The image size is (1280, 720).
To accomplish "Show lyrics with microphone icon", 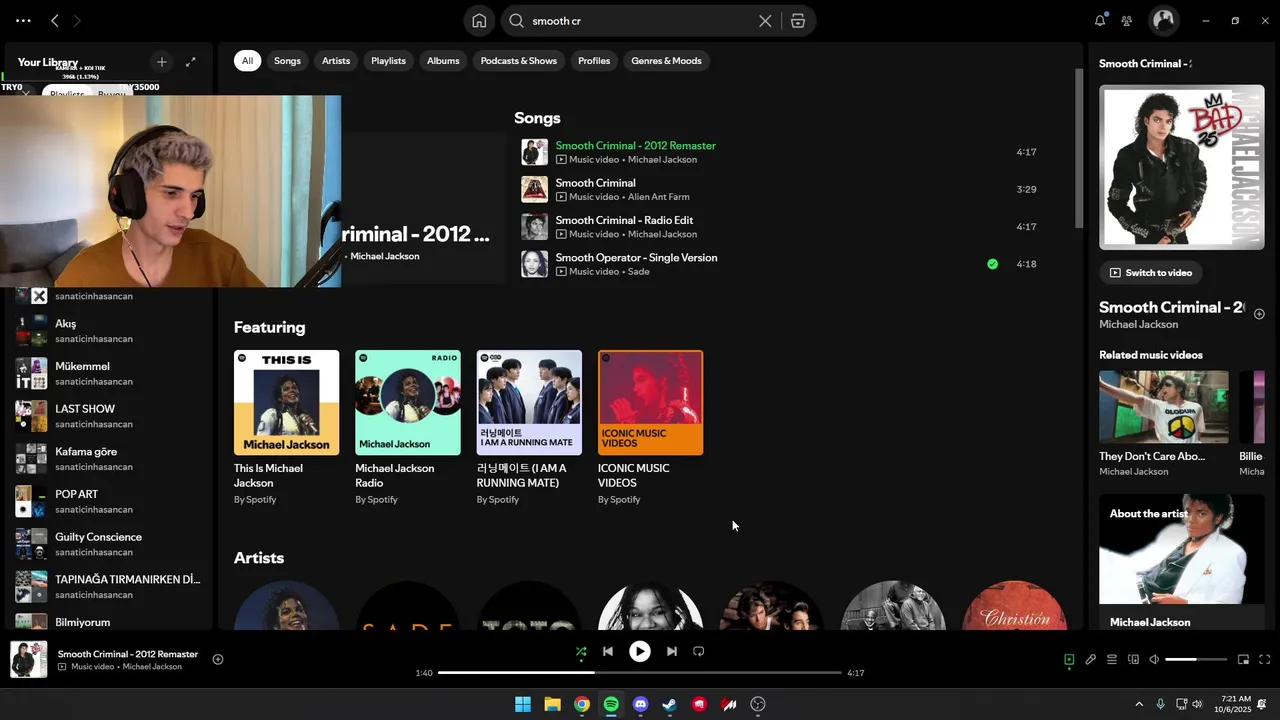I will pyautogui.click(x=1091, y=660).
